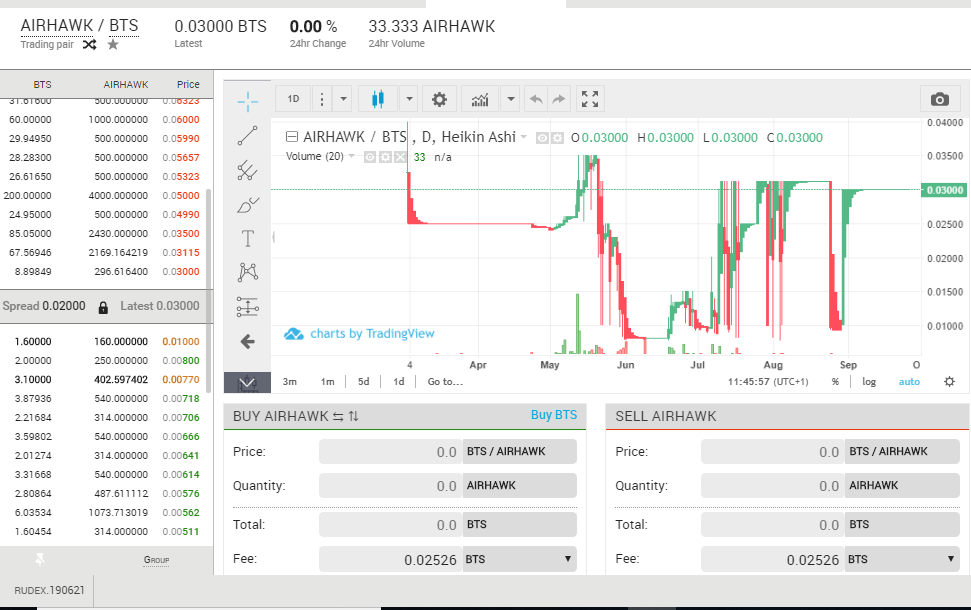Click the 11:45:57 (UTC+1) timezone clock
The height and width of the screenshot is (610, 971).
click(x=768, y=381)
